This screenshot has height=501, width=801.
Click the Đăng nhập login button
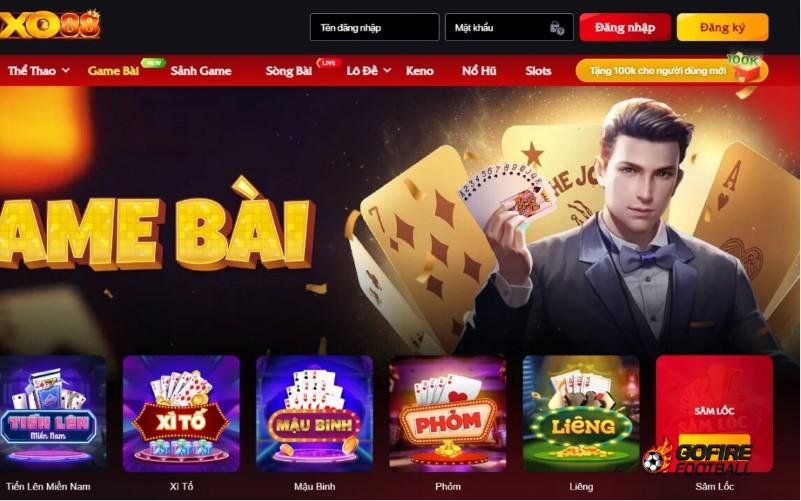(x=625, y=27)
